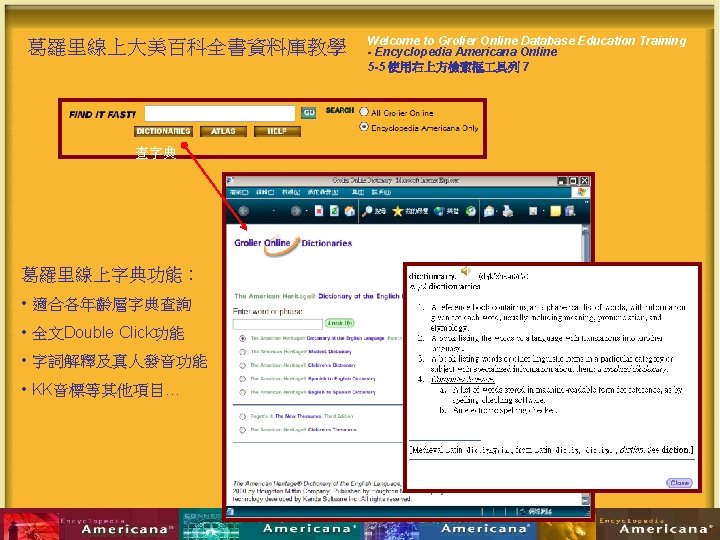Click the GO button next to Find It Fast

309,112
